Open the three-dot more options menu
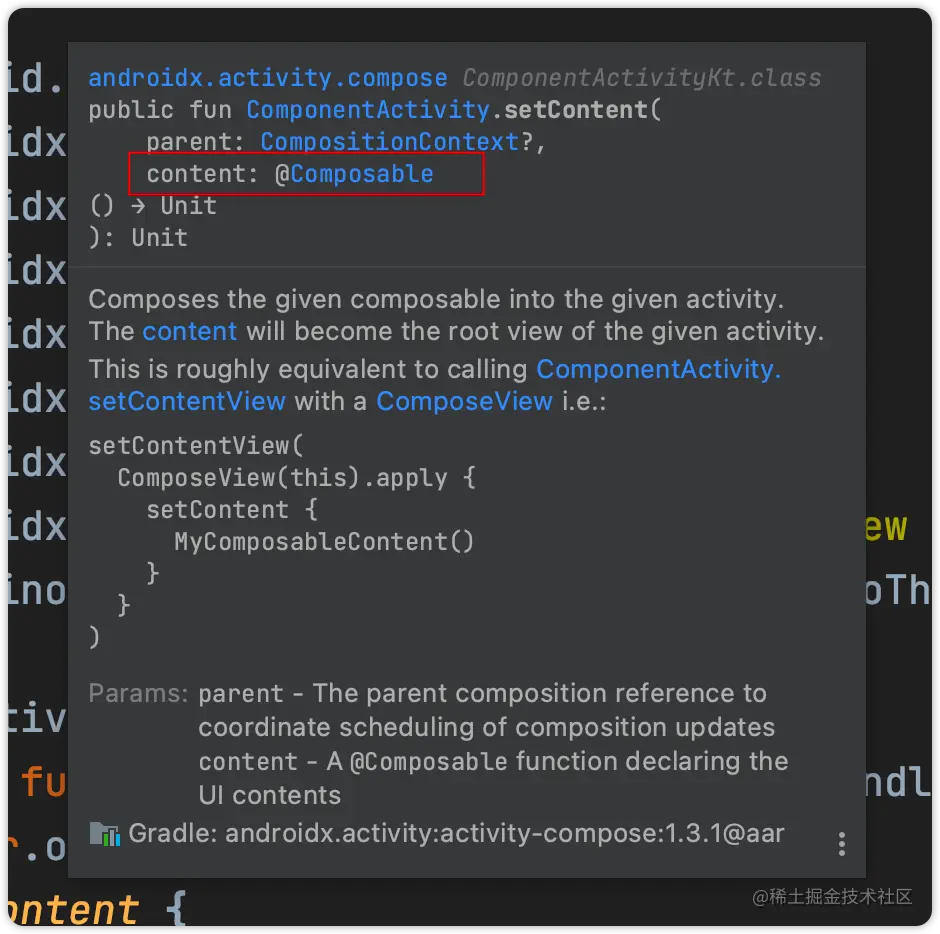940x934 pixels. (x=842, y=843)
